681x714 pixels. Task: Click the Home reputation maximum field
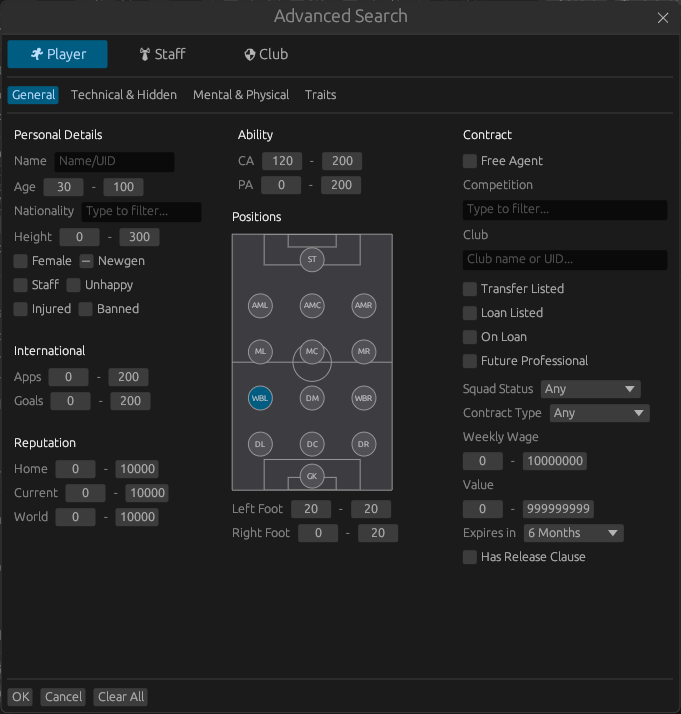[x=137, y=469]
